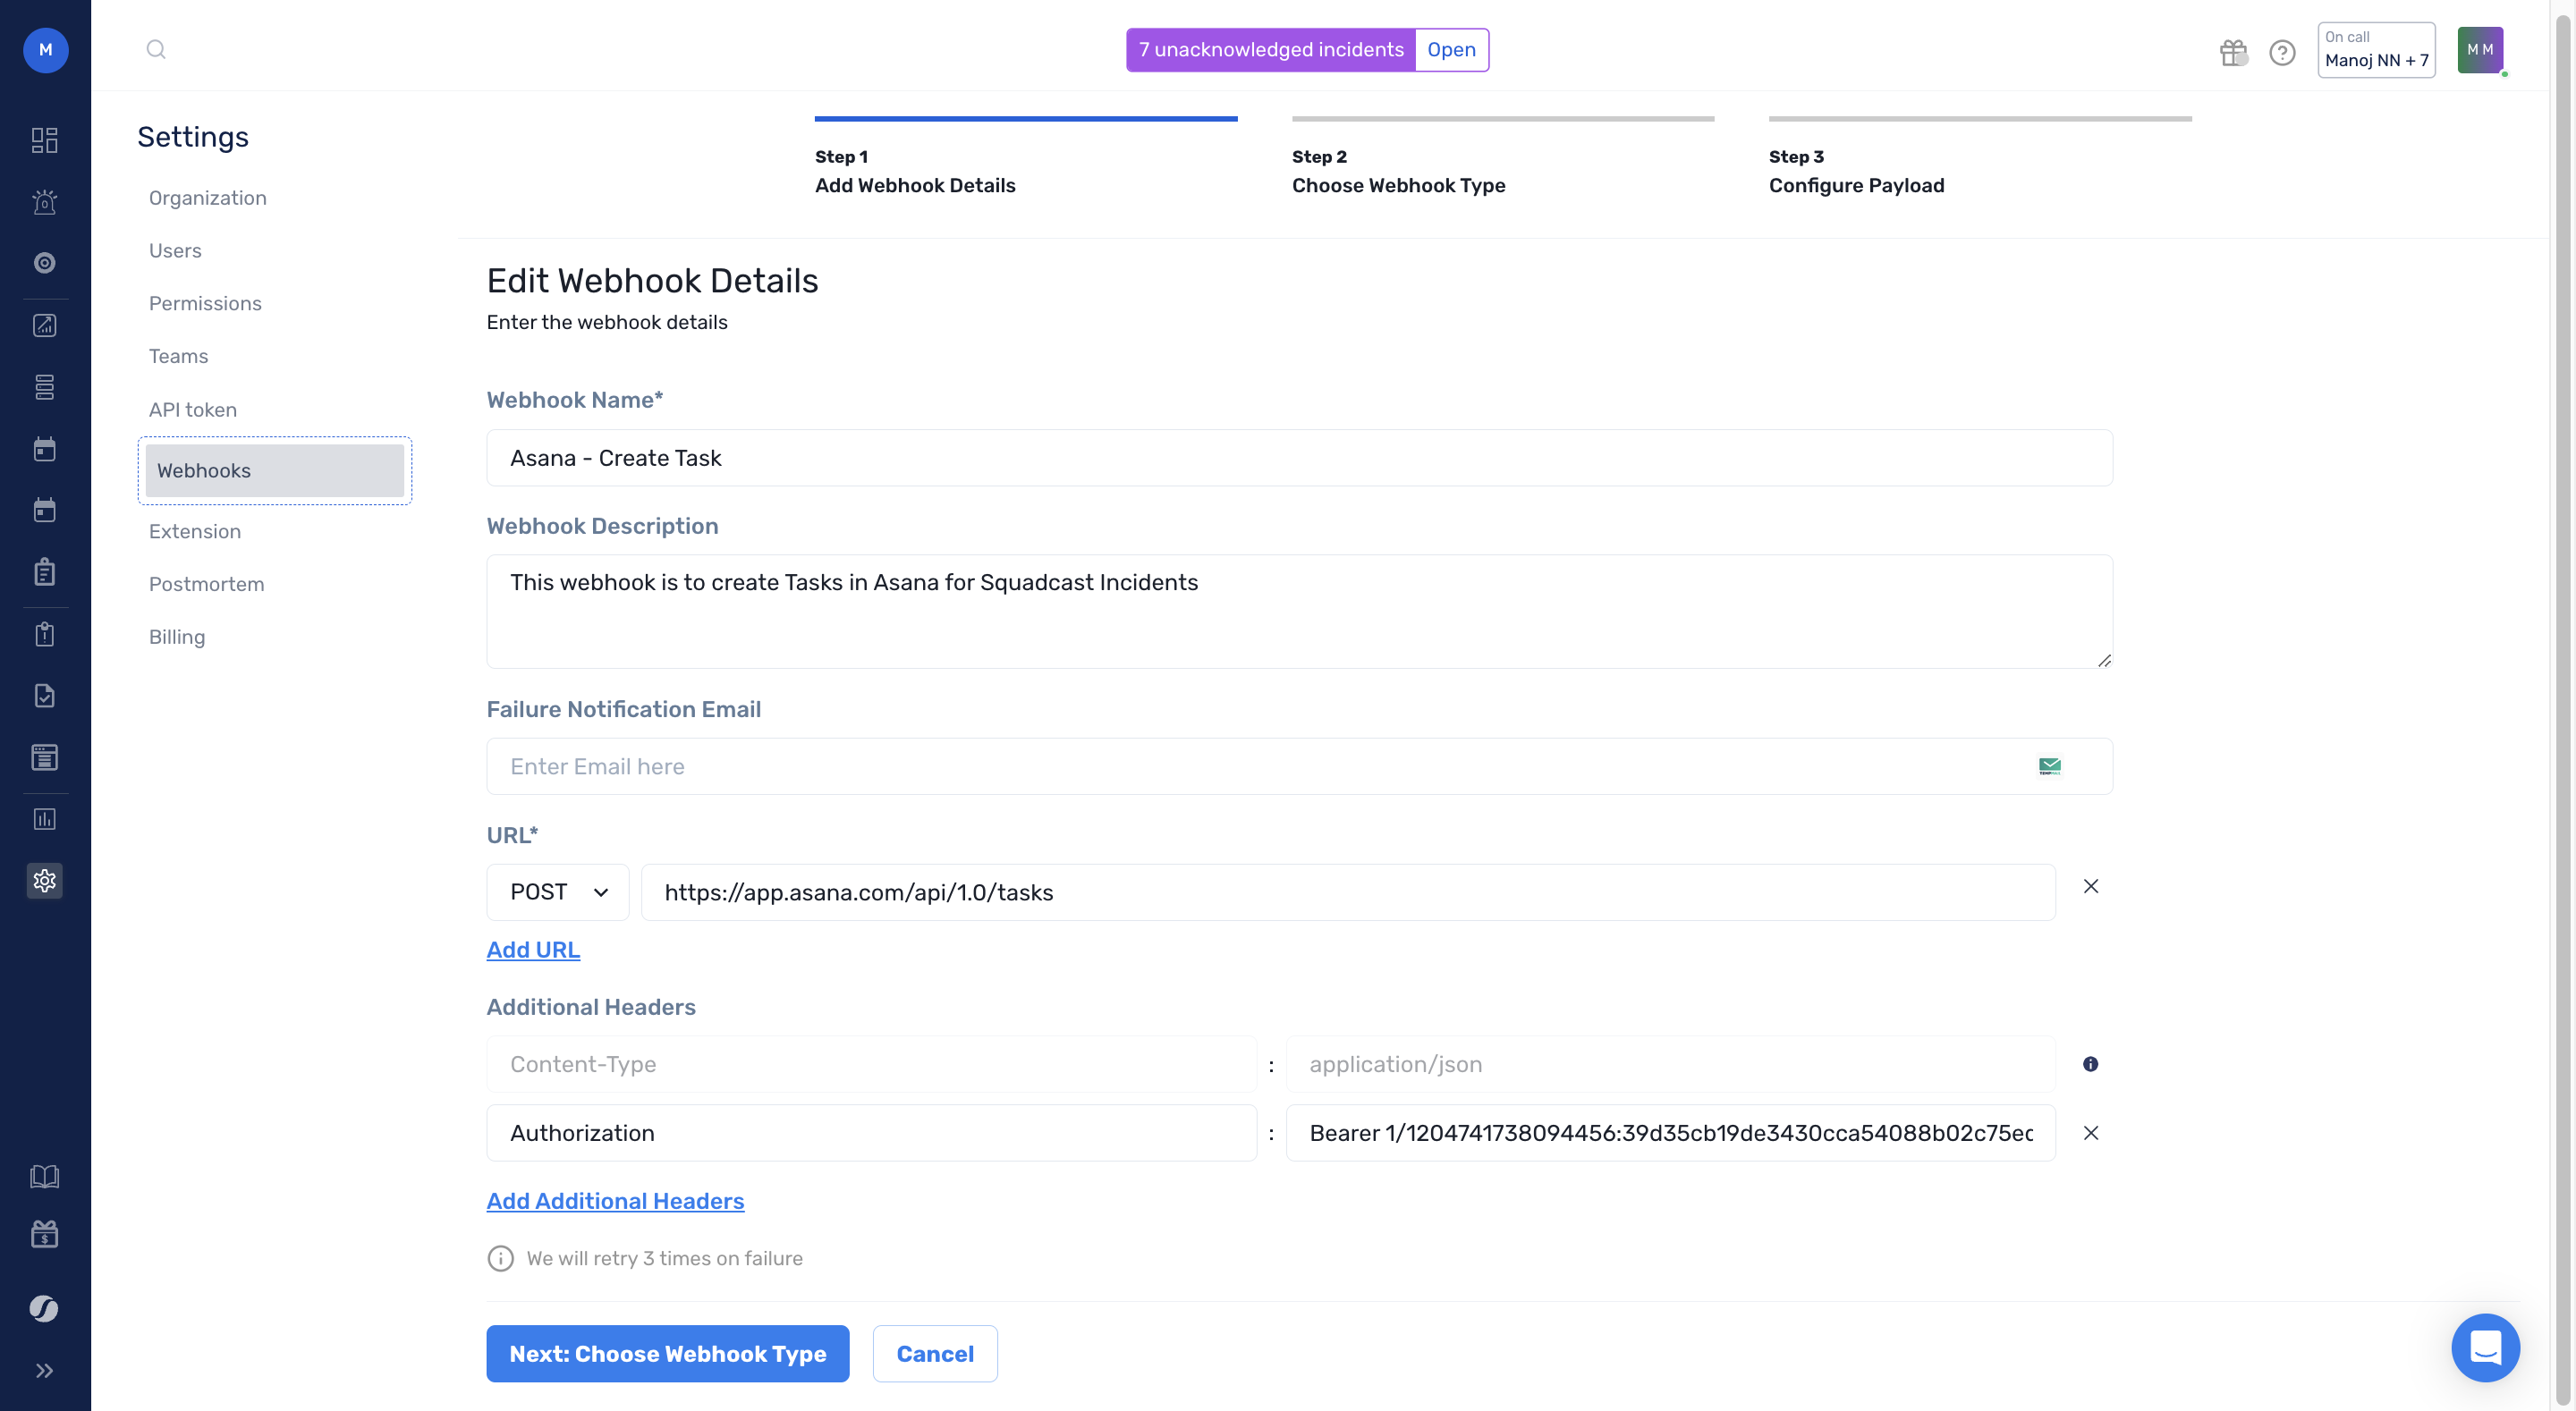Screen dimensions: 2576x1411
Task: Remove the Asana URL with X
Action: 2090,887
